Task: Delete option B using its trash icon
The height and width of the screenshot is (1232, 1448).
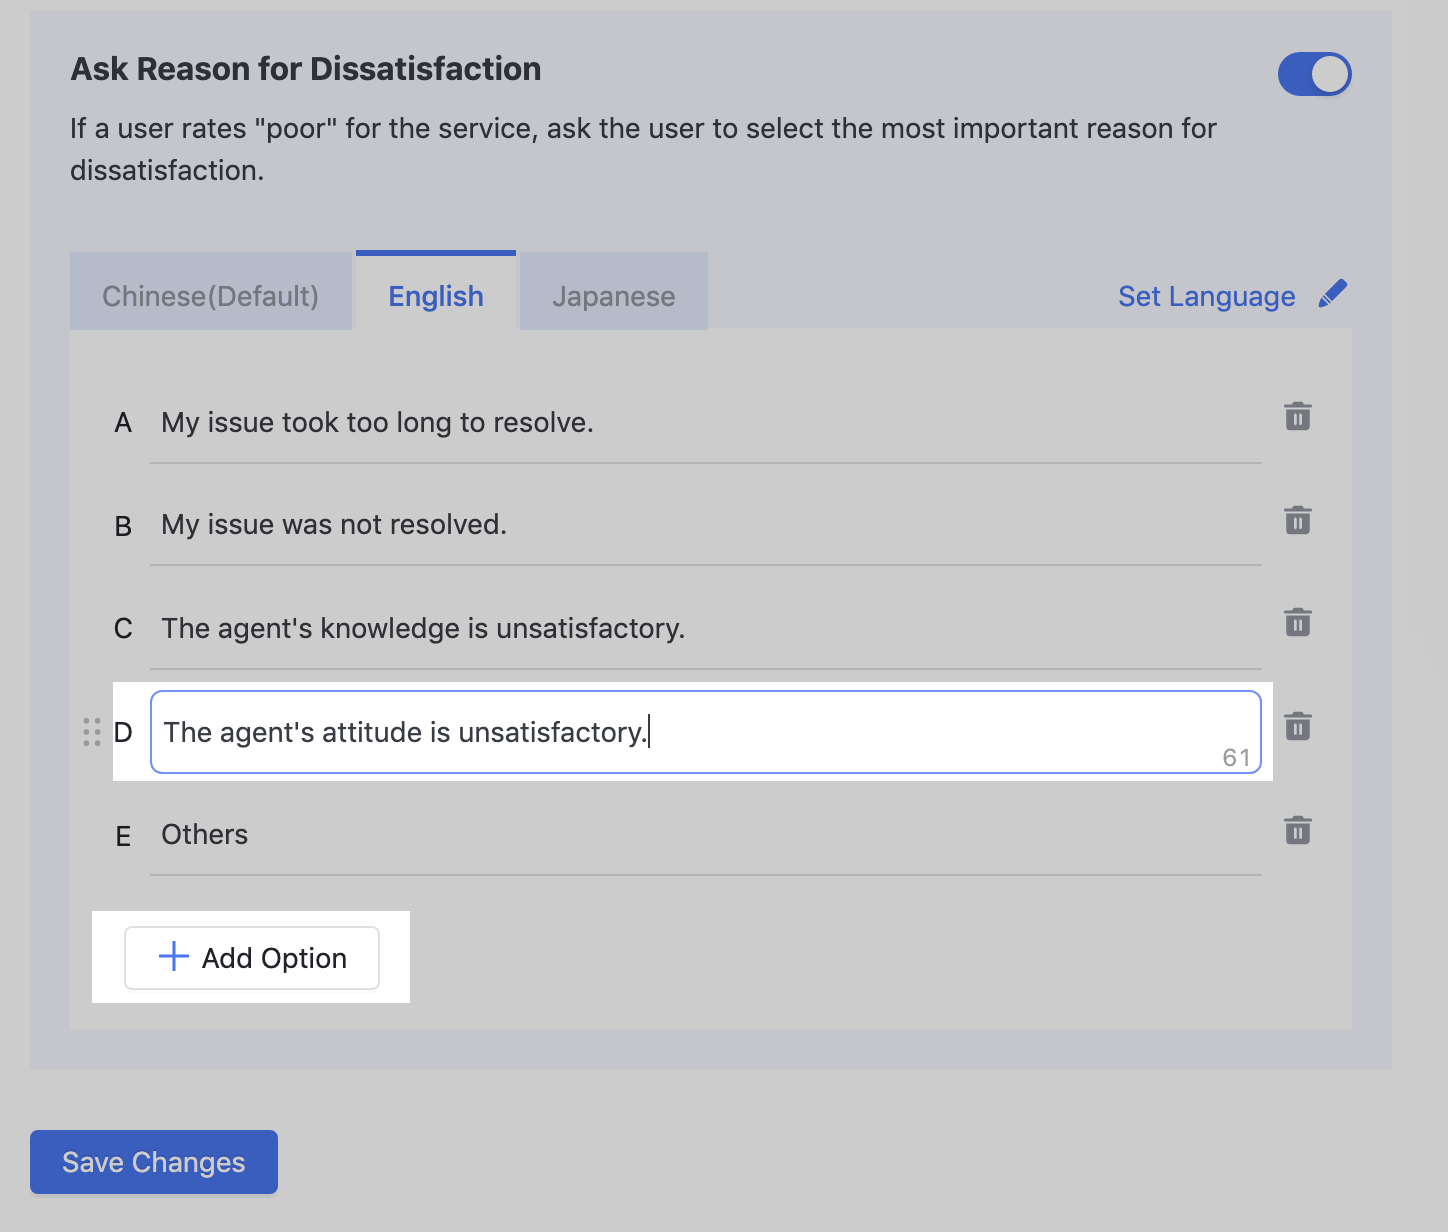Action: [x=1297, y=521]
